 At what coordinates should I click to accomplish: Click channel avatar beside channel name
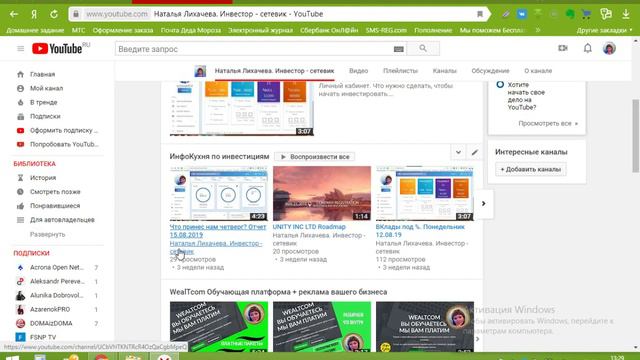(x=200, y=71)
